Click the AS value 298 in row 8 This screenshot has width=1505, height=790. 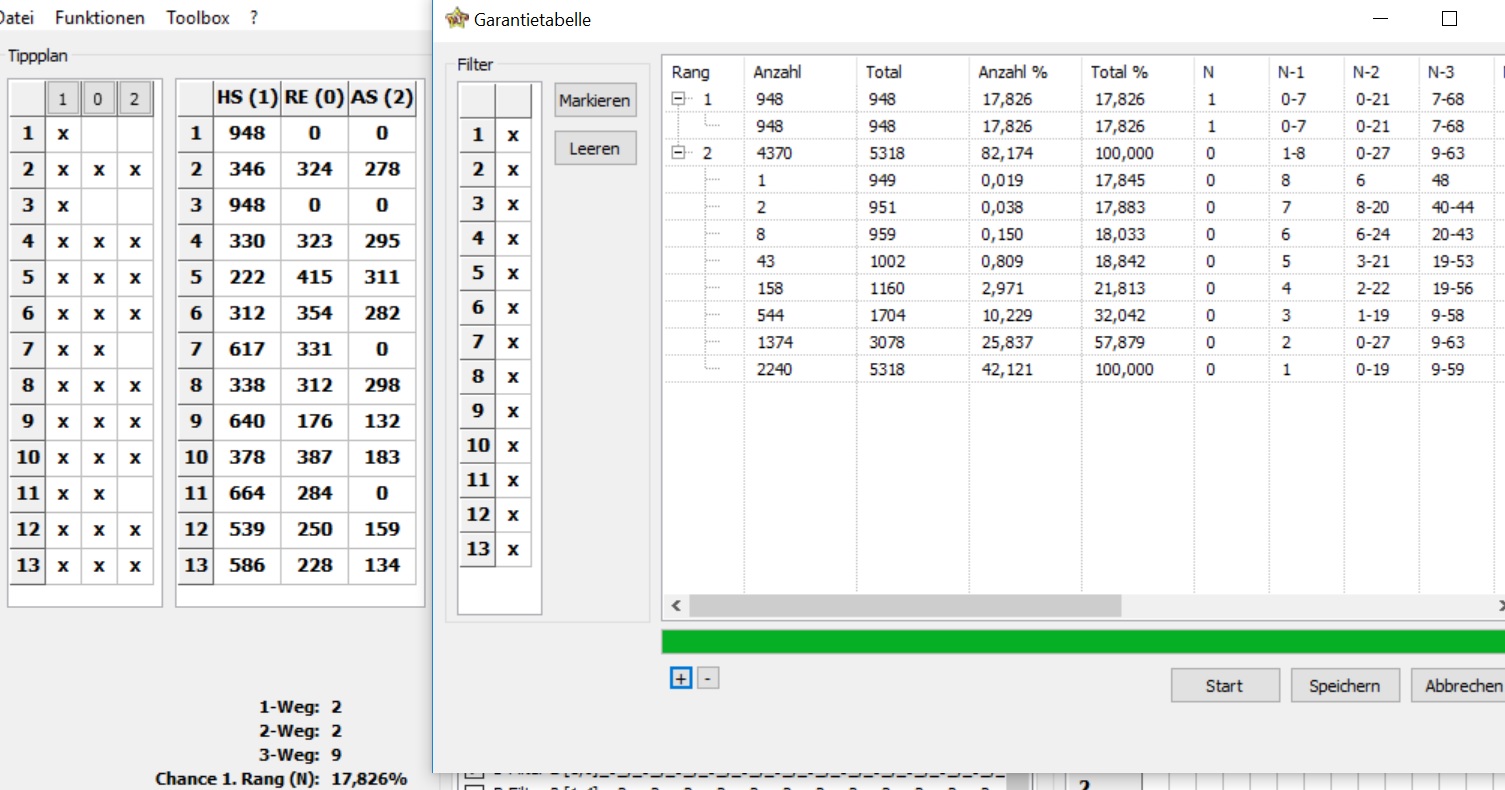click(382, 385)
